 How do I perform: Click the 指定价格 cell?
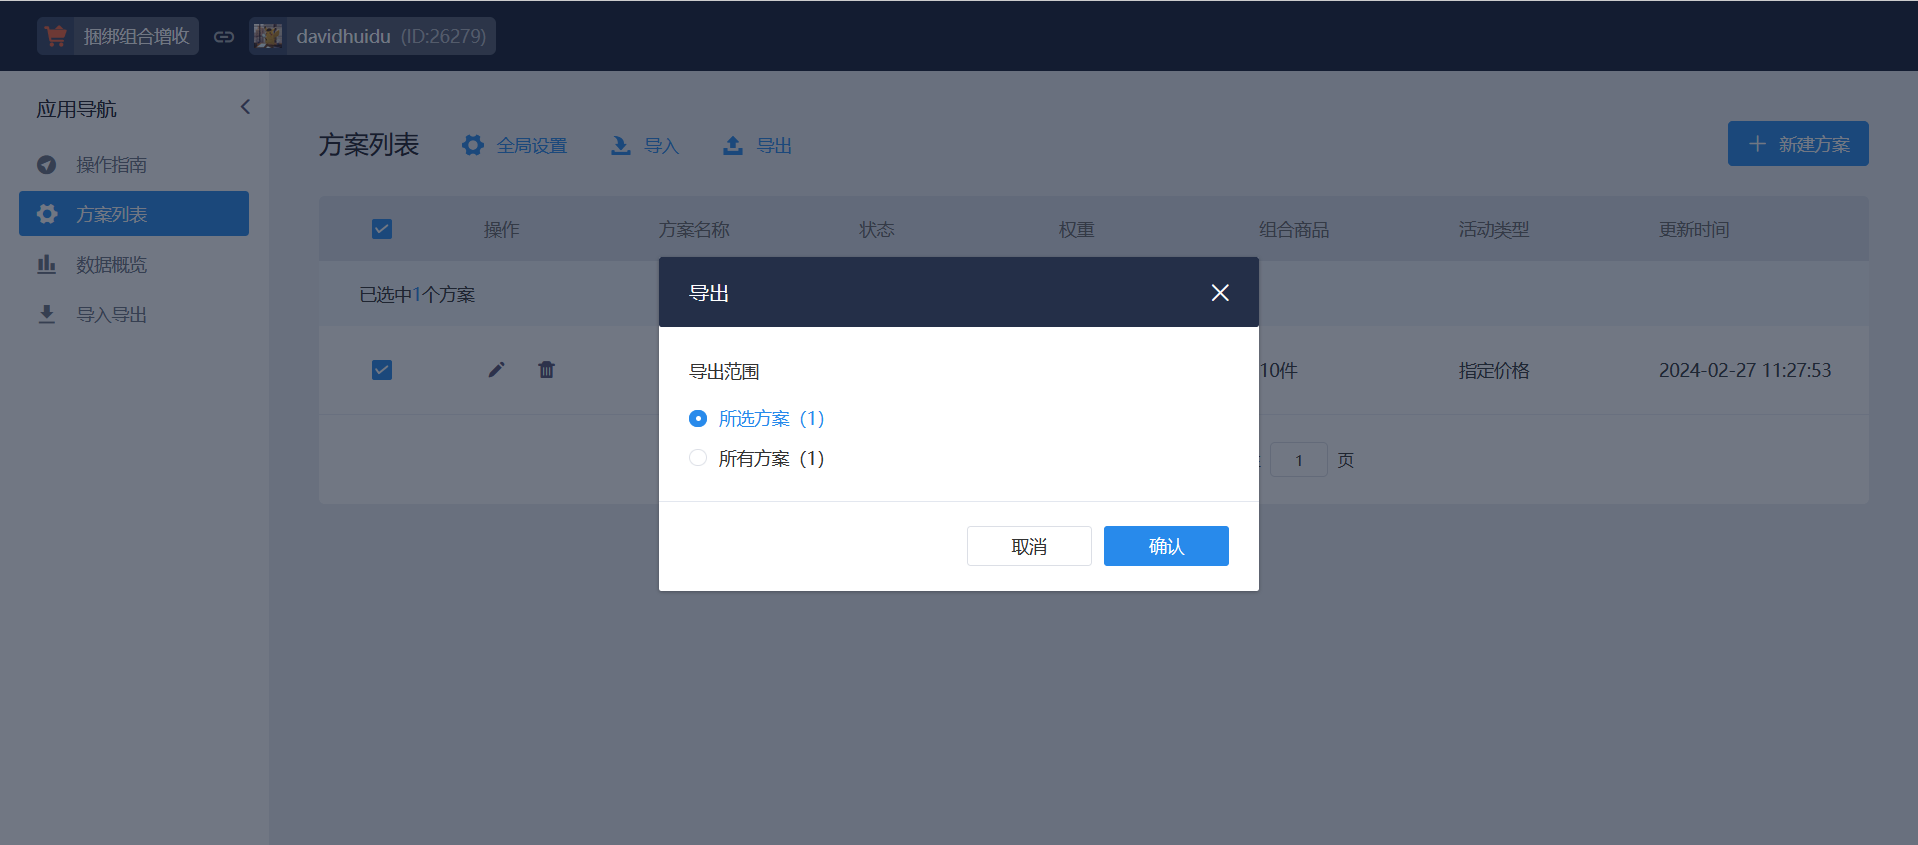click(1494, 370)
